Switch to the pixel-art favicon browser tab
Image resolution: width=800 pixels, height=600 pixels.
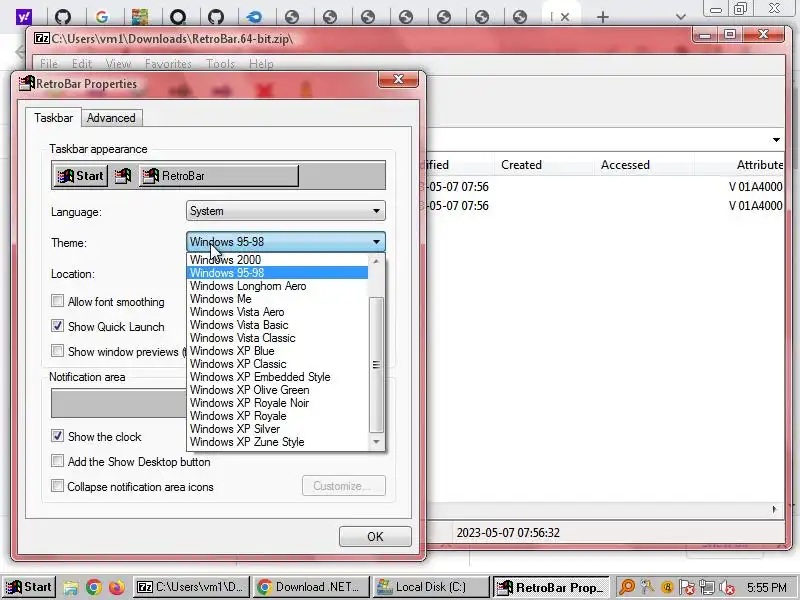(x=140, y=17)
